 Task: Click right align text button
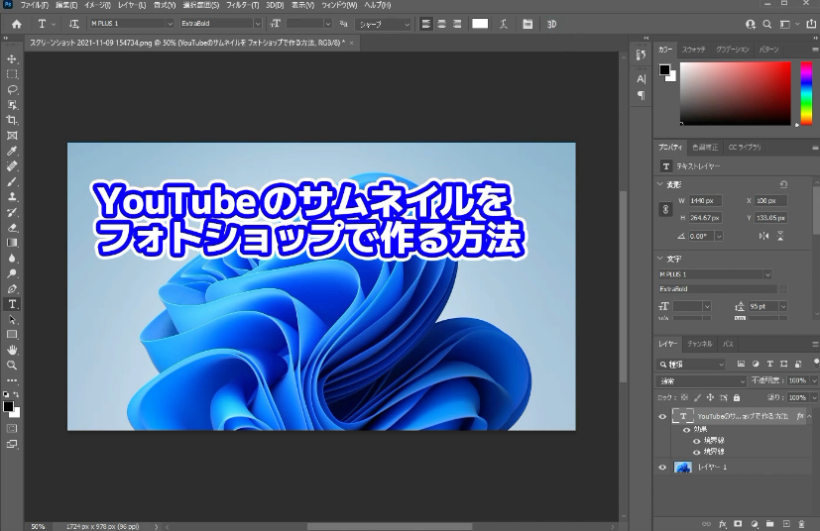[x=457, y=24]
